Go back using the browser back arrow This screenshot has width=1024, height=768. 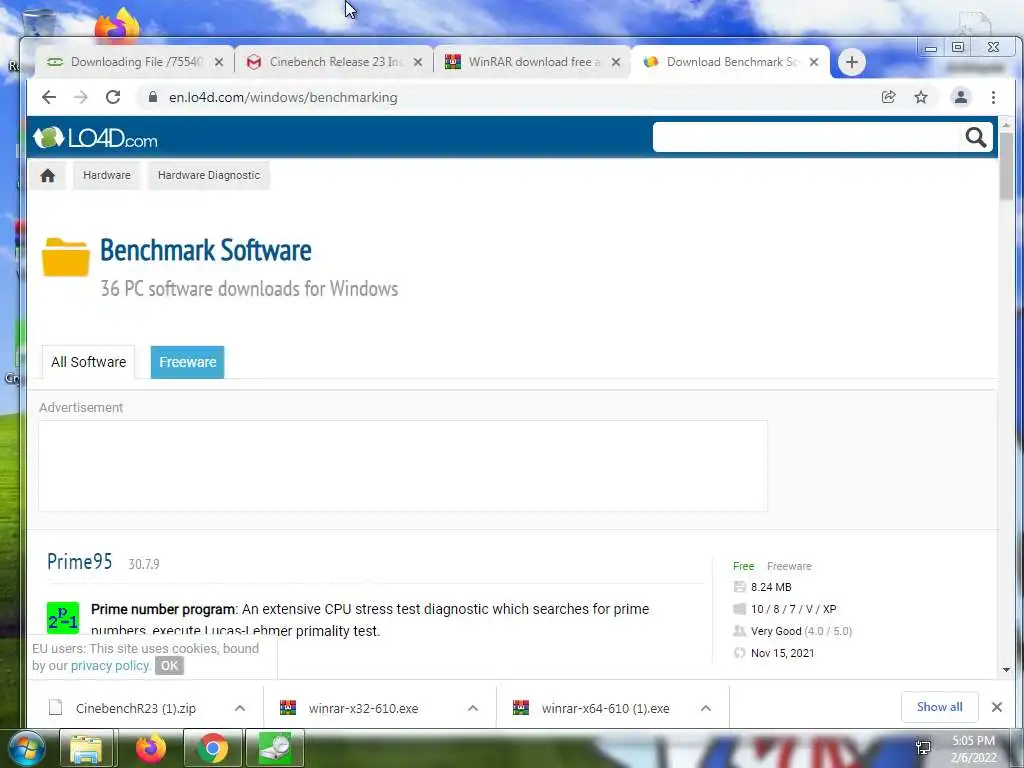(x=49, y=97)
